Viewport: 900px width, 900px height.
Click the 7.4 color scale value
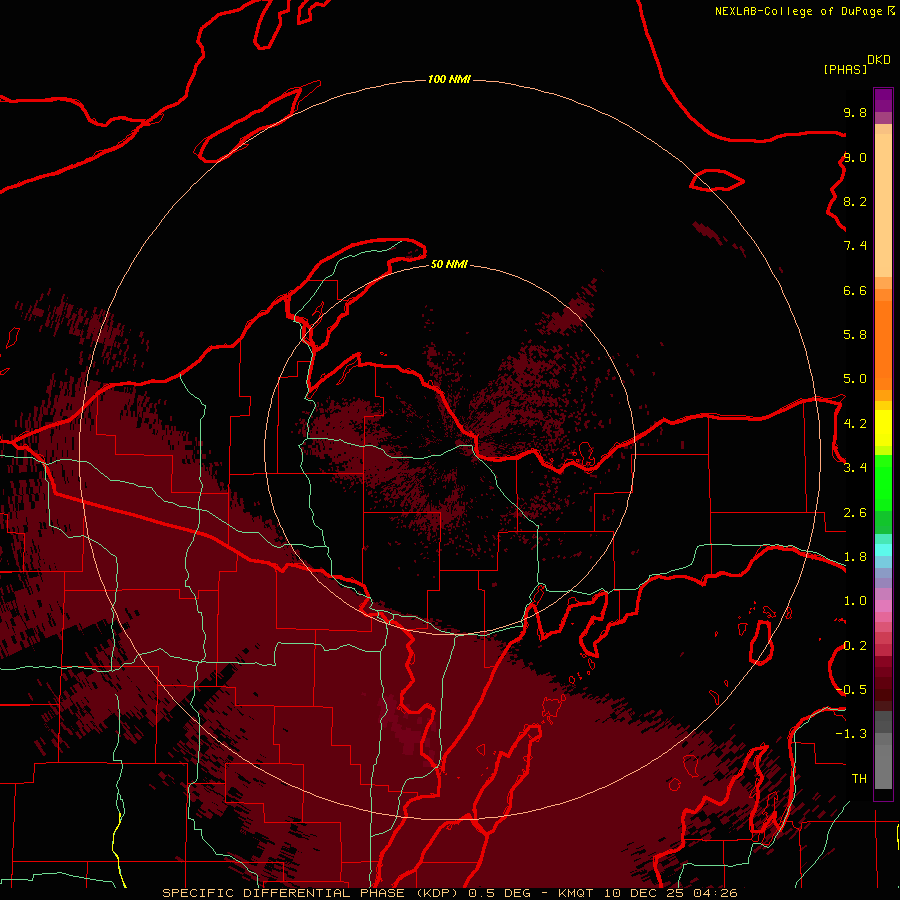tap(855, 246)
